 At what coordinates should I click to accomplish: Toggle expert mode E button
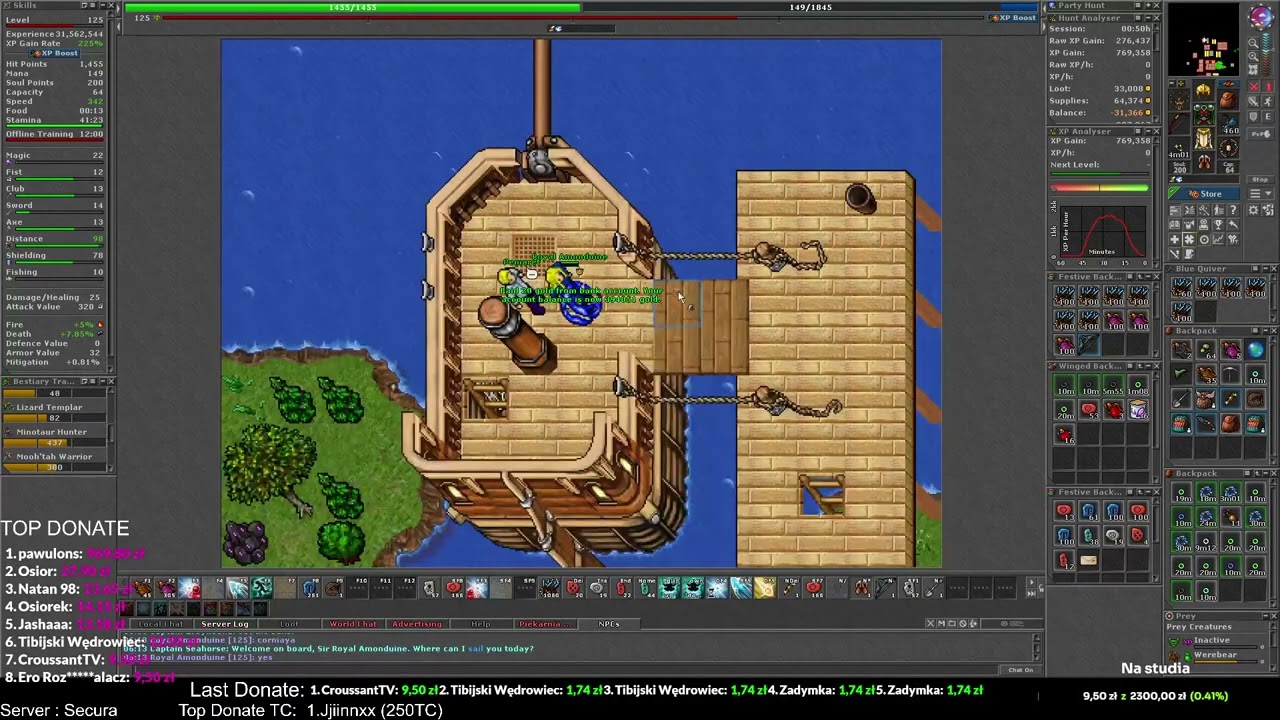tap(1268, 116)
